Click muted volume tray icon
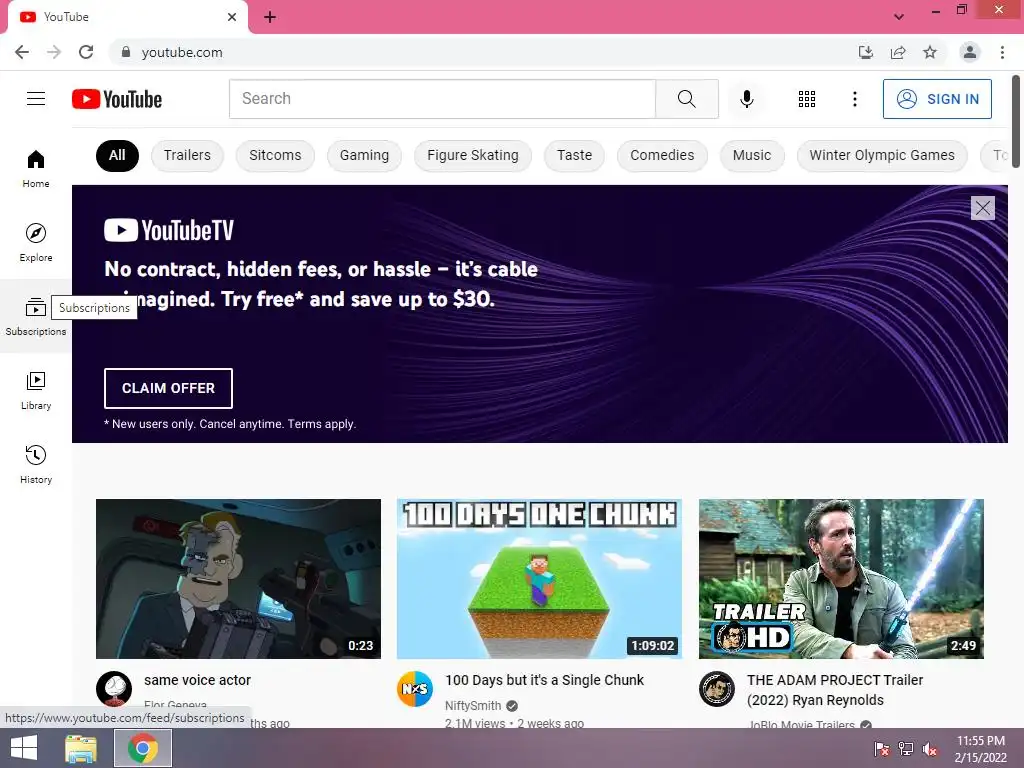 (931, 749)
